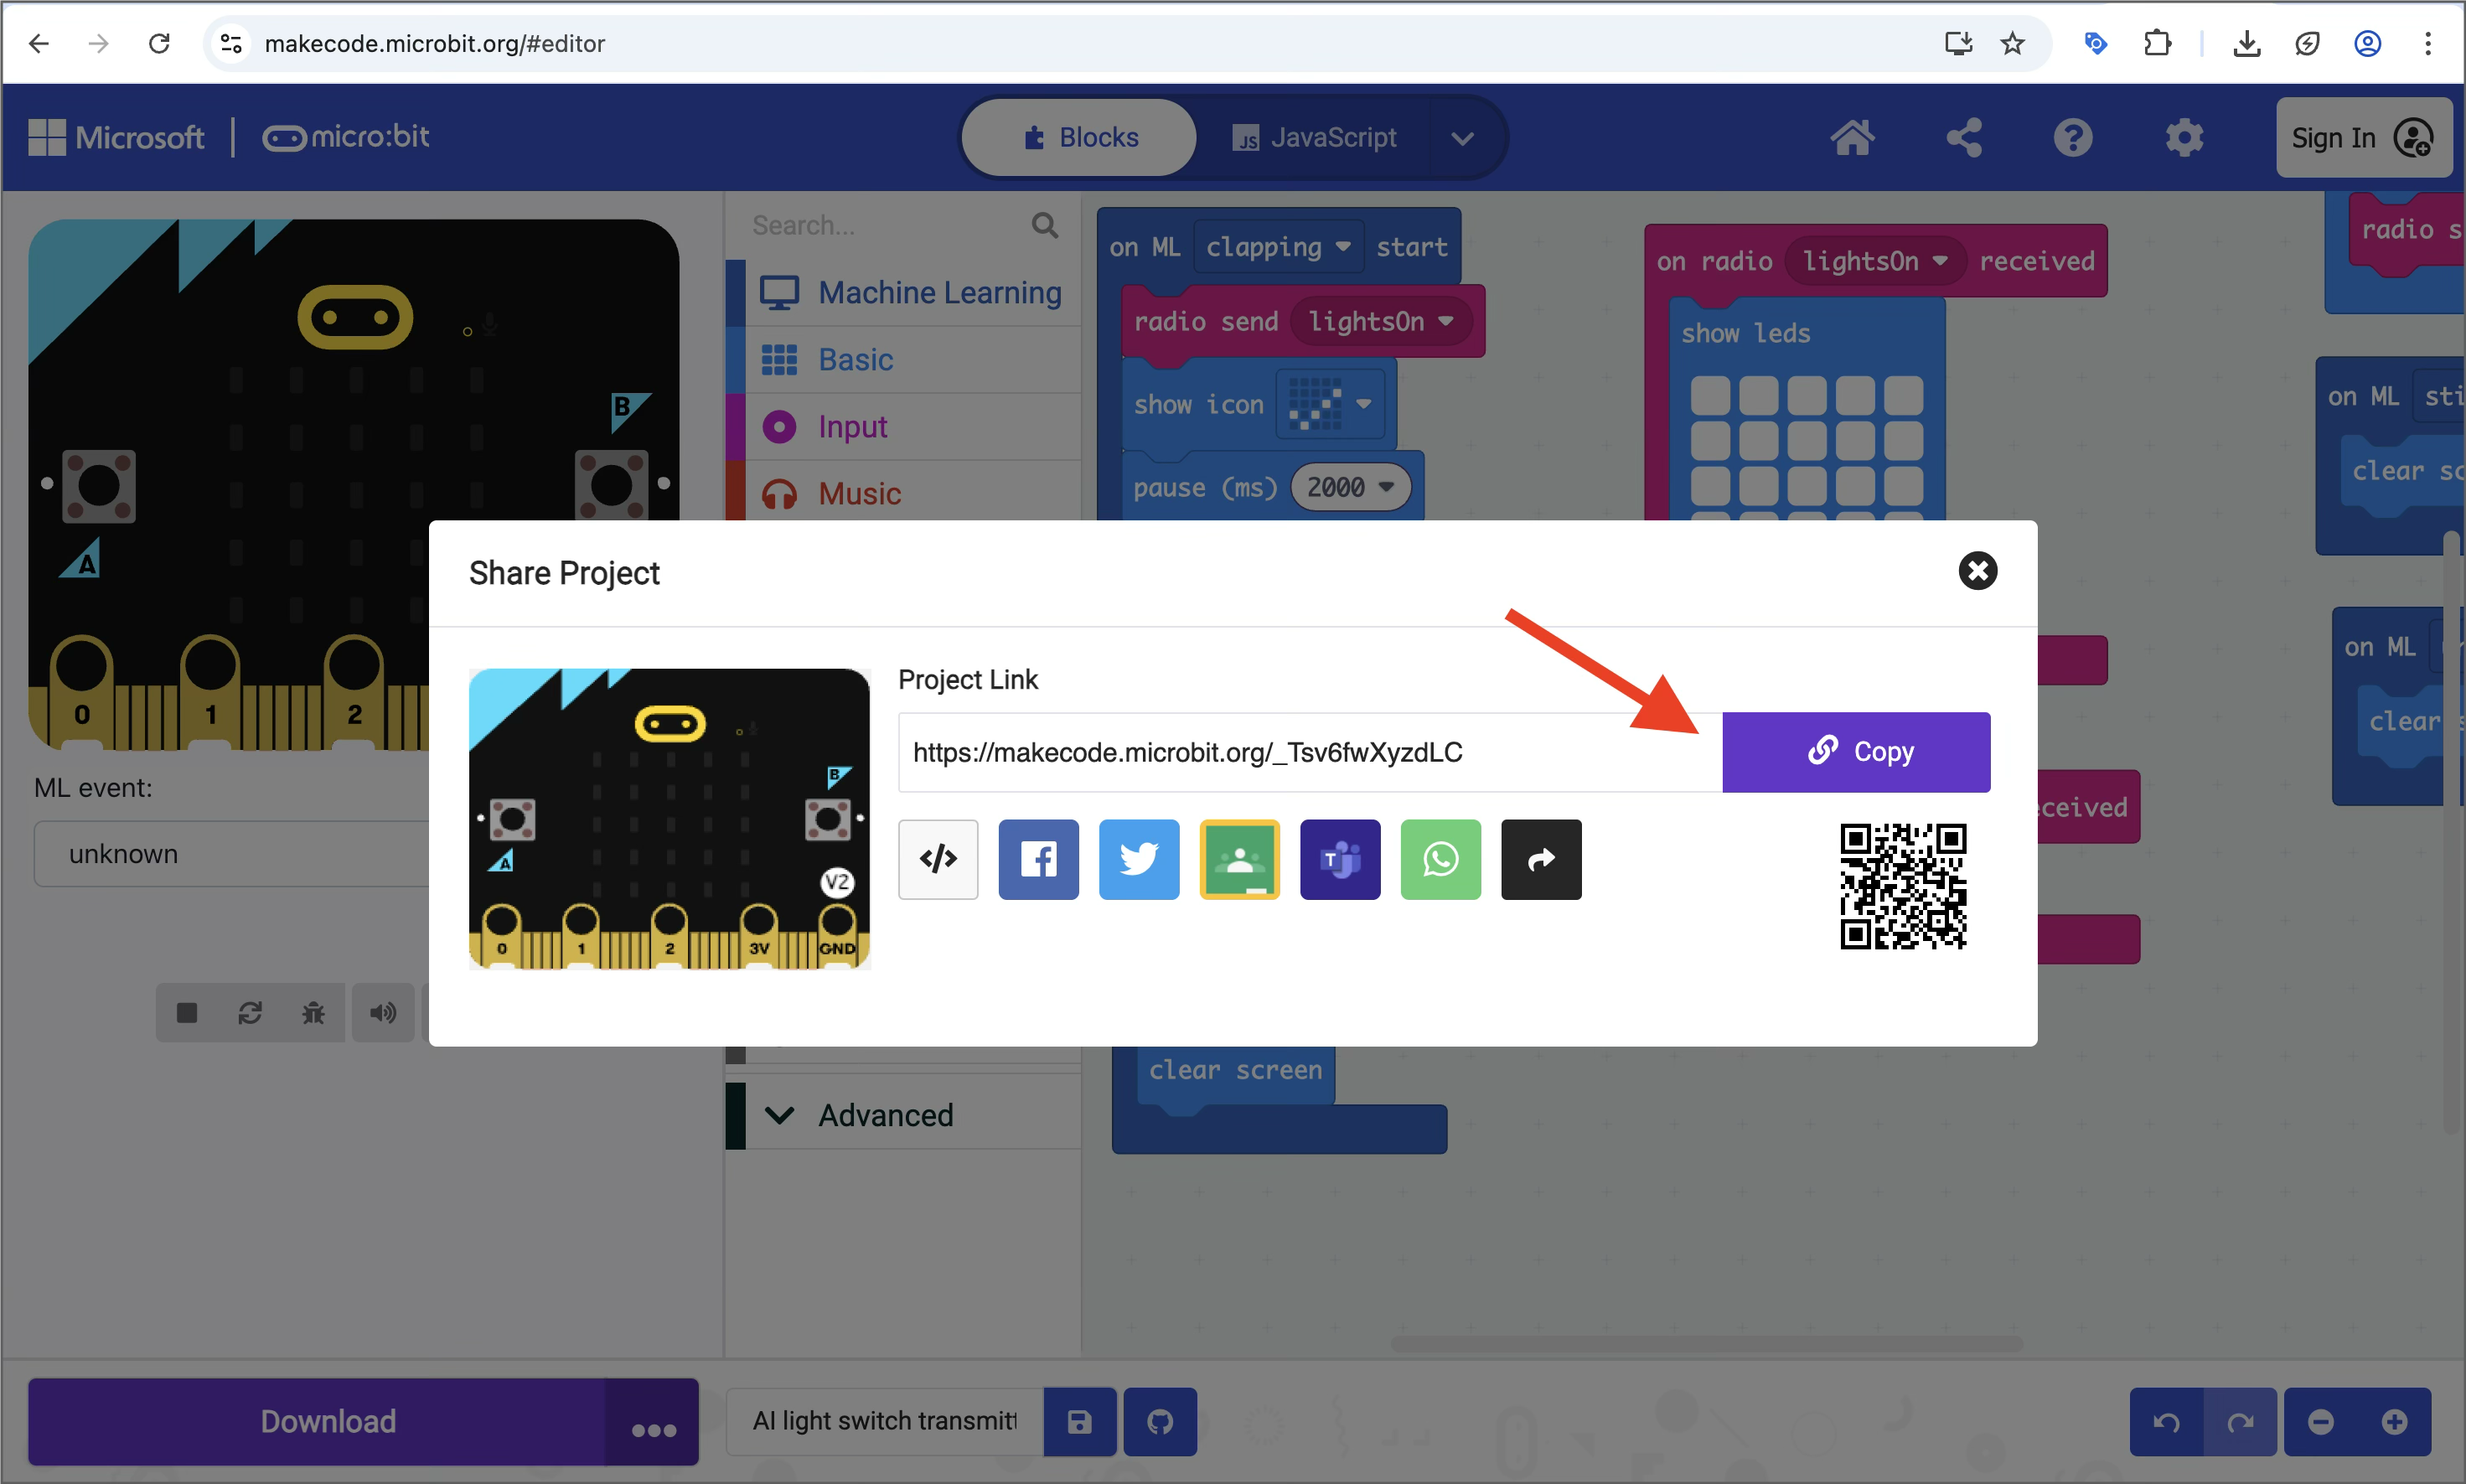Start simulator debug mode

click(x=313, y=1012)
